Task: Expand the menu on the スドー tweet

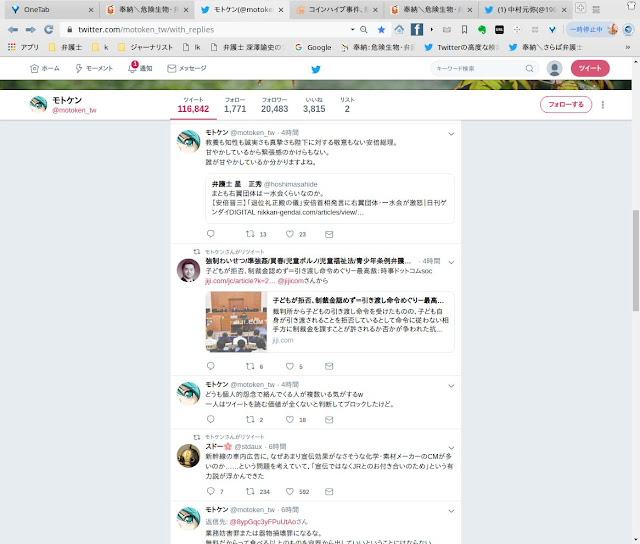Action: [451, 448]
